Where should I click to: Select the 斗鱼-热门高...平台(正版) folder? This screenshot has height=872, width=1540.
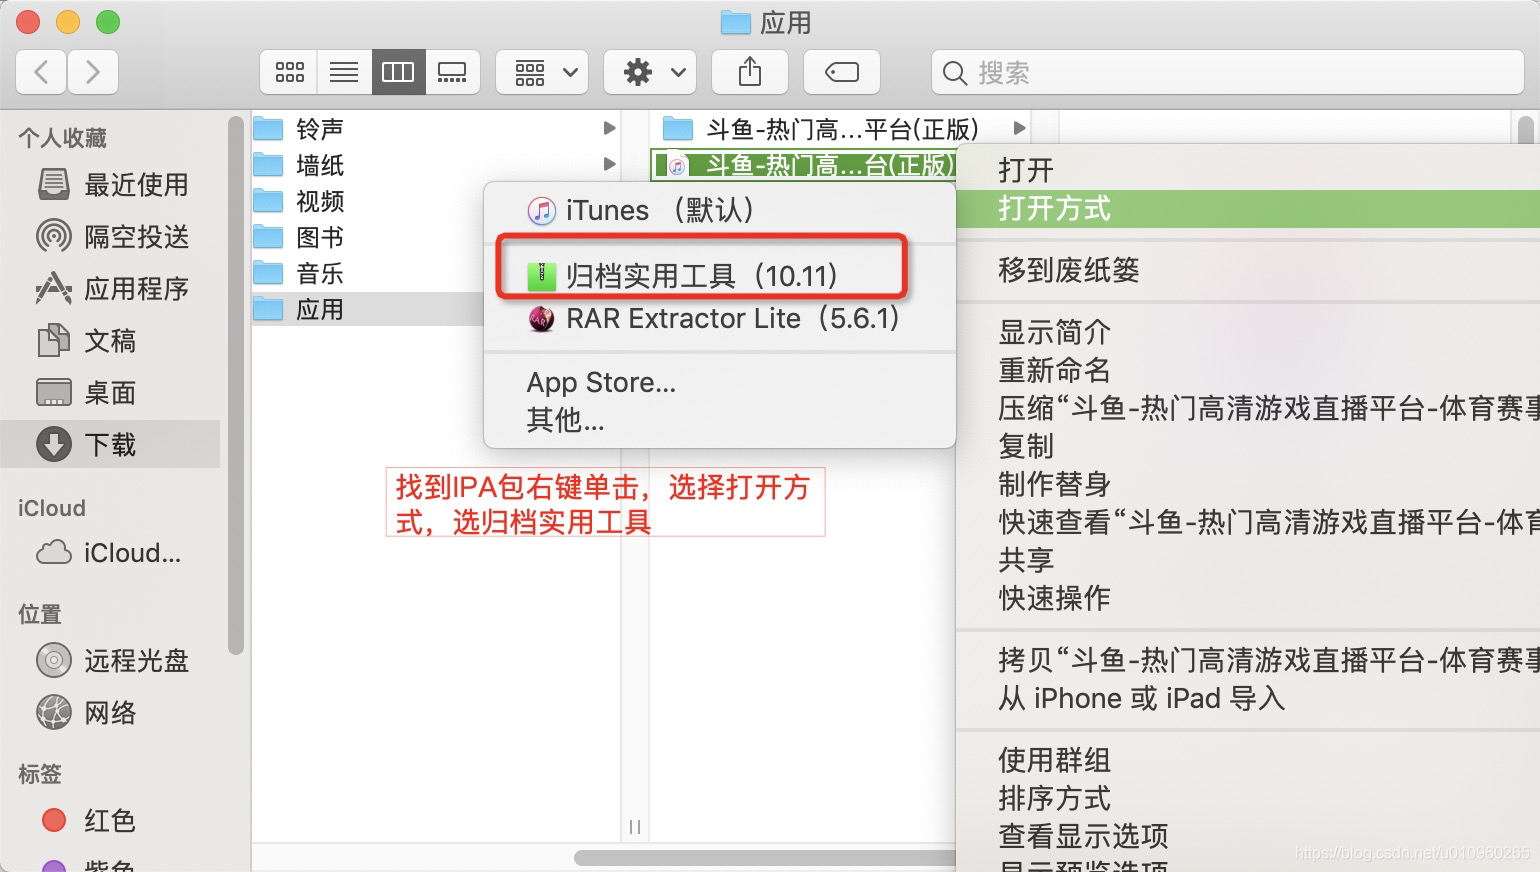pos(840,129)
